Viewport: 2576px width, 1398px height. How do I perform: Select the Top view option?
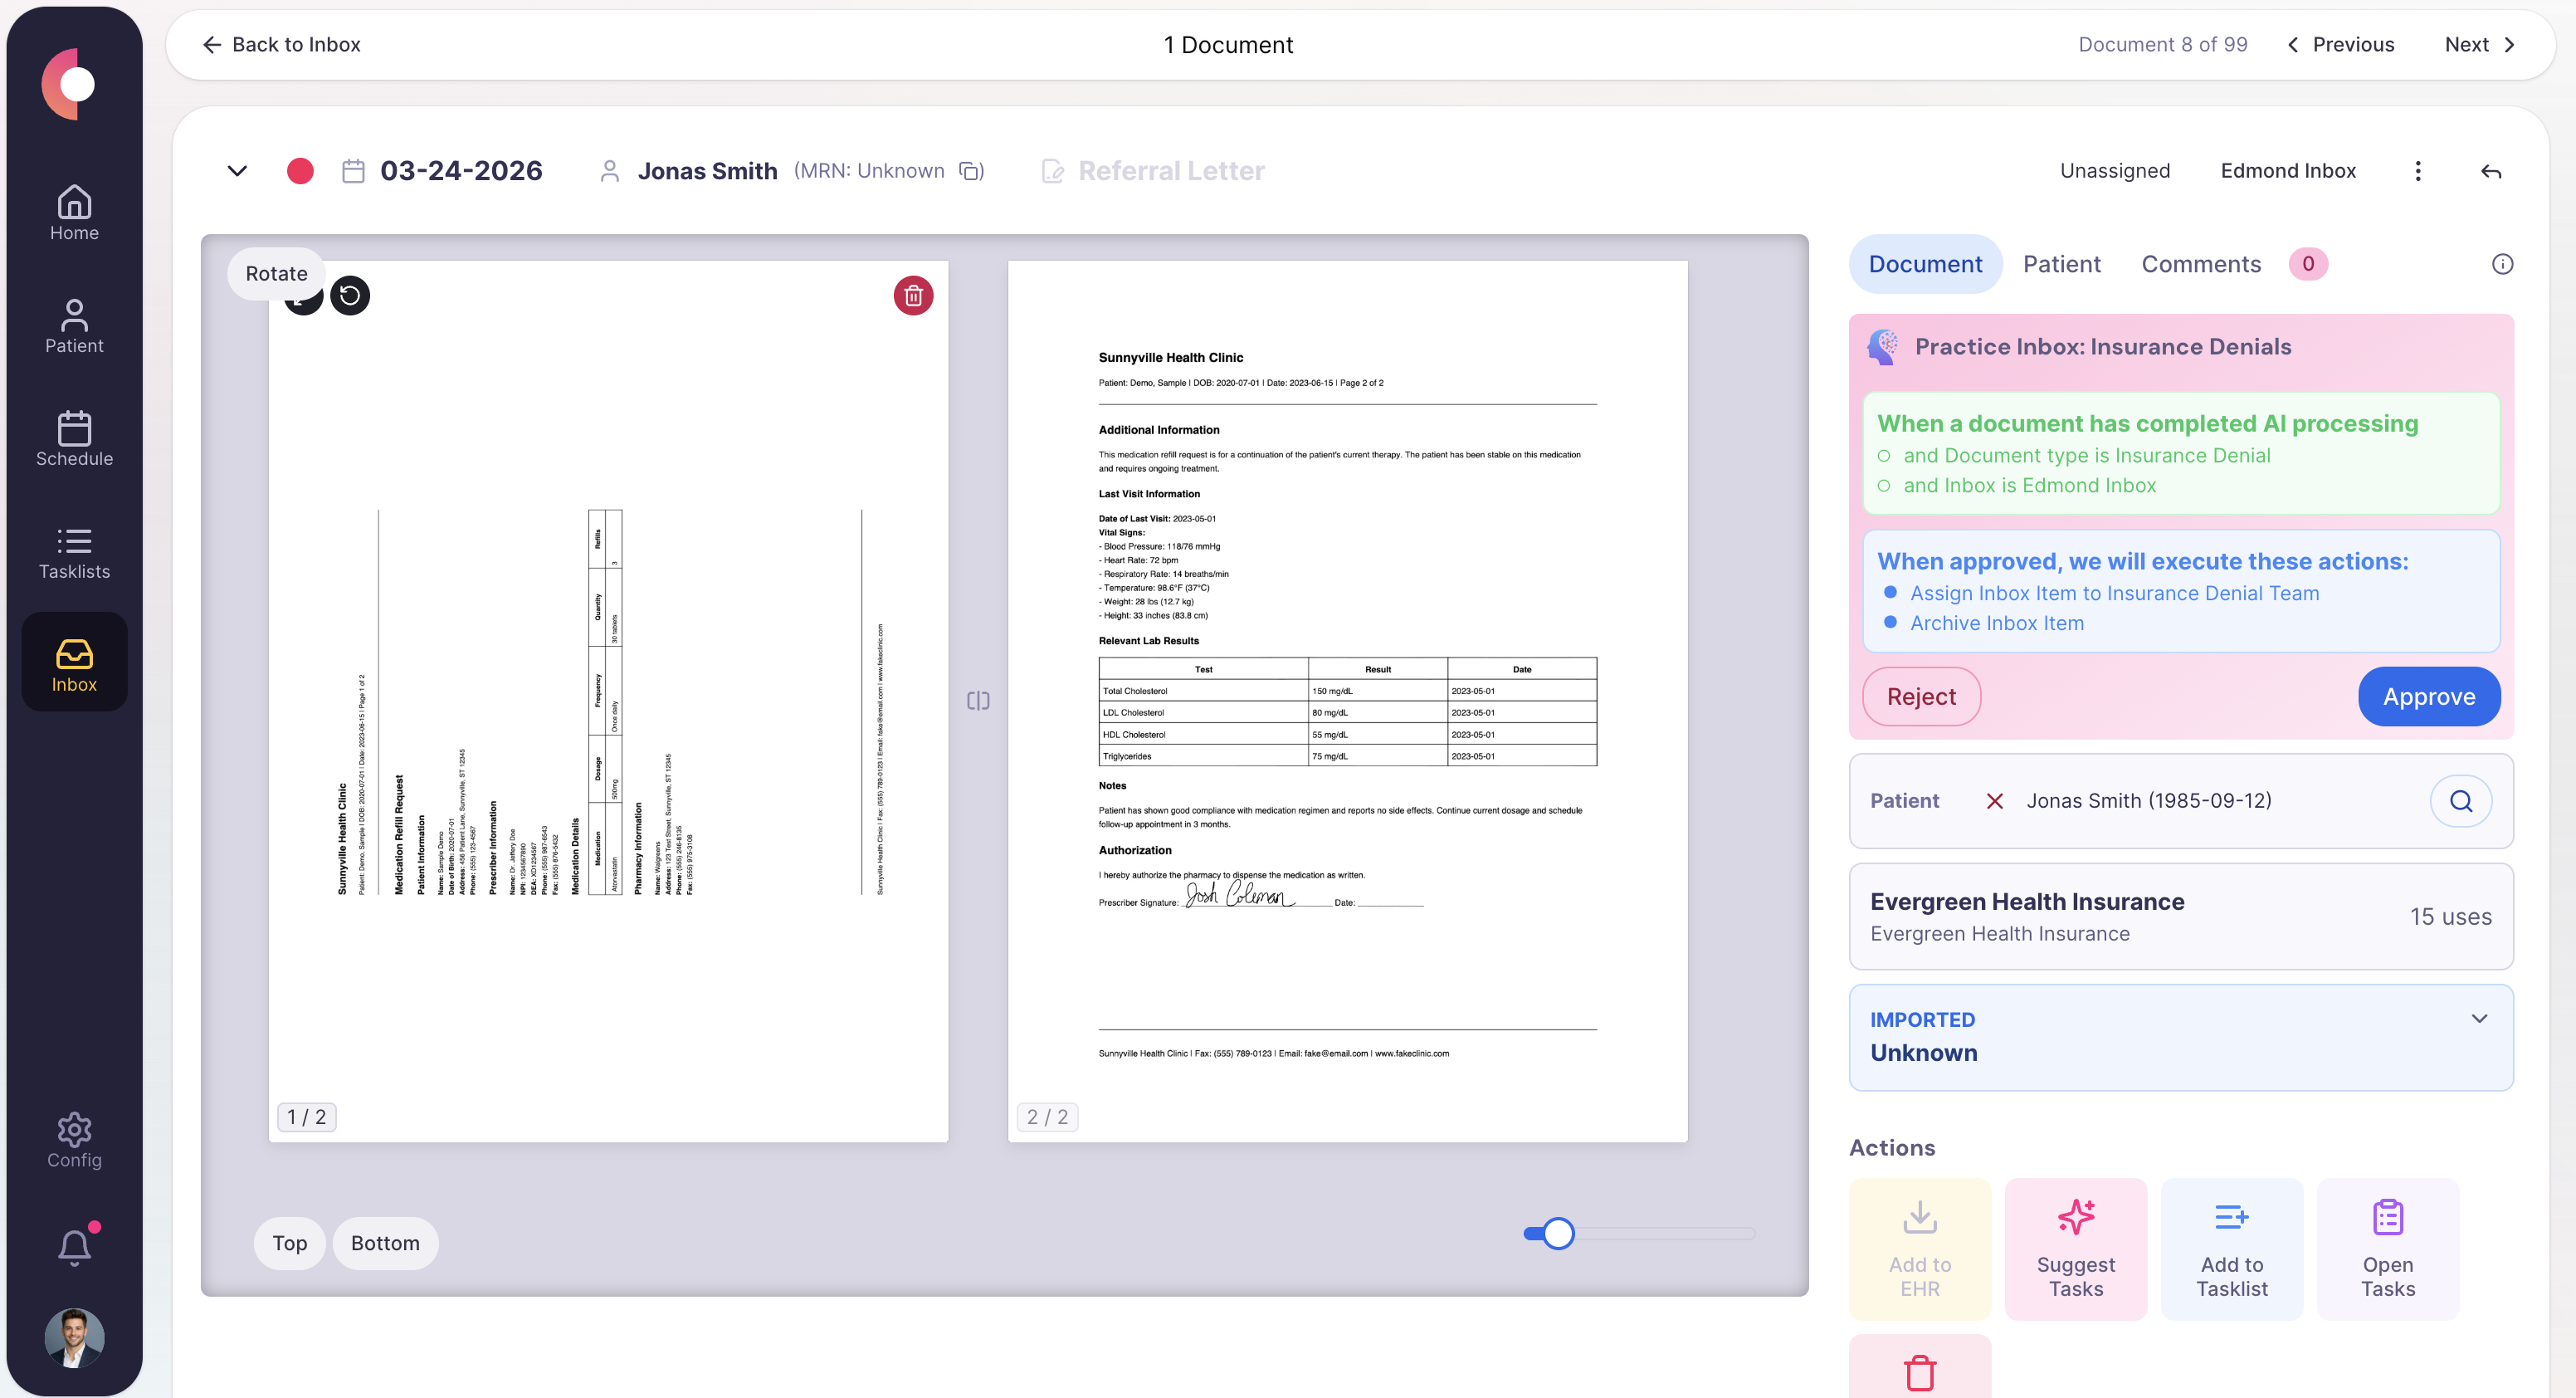coord(289,1243)
